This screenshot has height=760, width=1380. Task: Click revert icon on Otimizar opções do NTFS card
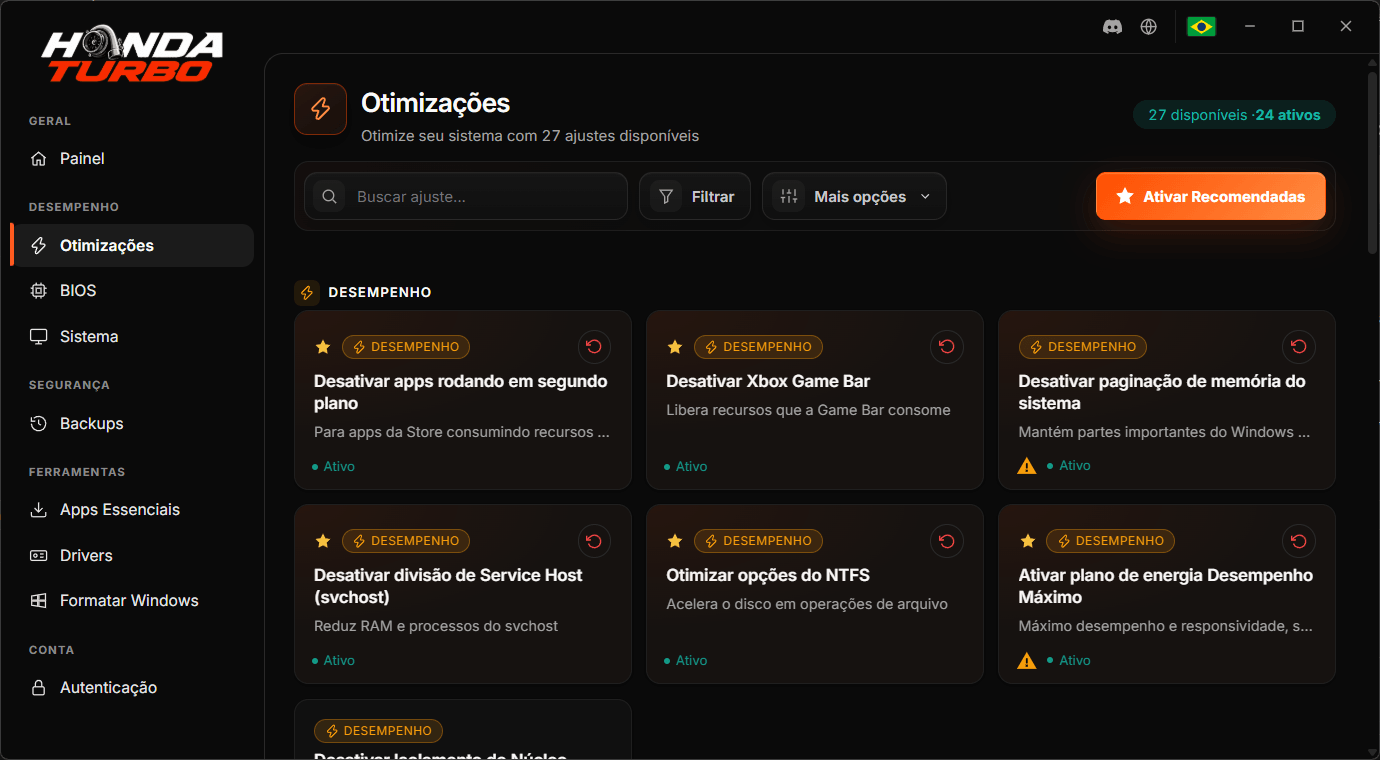(x=946, y=541)
